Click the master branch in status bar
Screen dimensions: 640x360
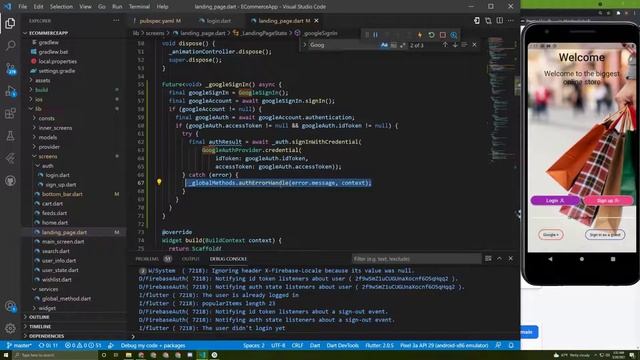(19, 345)
